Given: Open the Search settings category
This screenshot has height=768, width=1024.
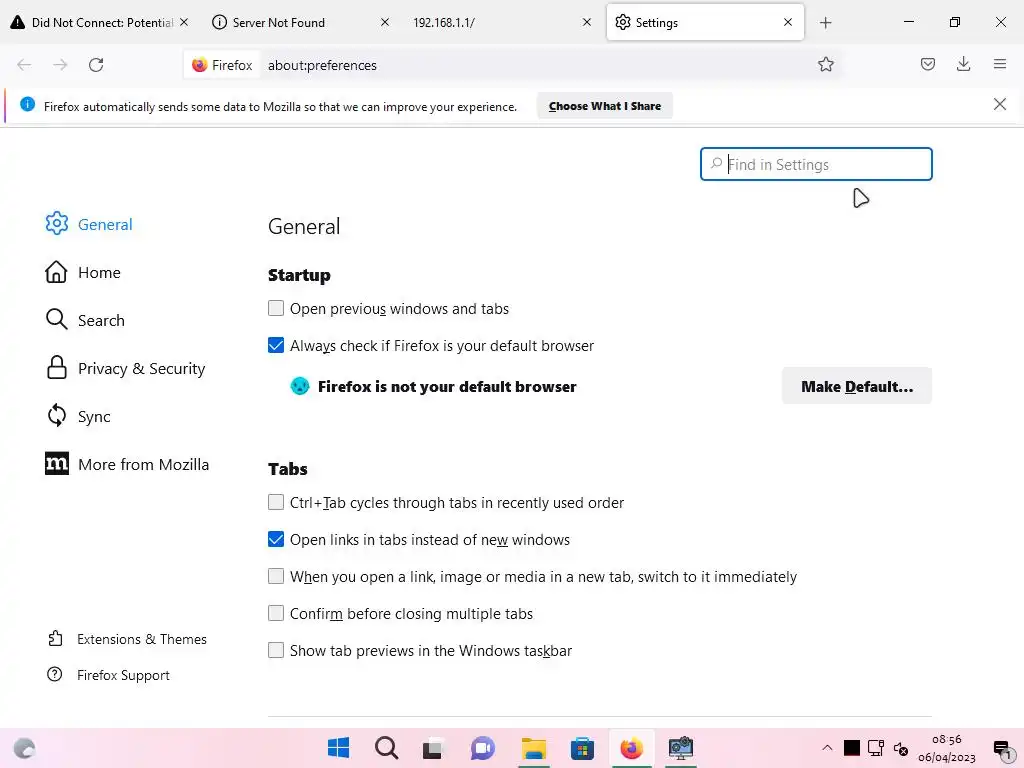Looking at the screenshot, I should (x=85, y=320).
